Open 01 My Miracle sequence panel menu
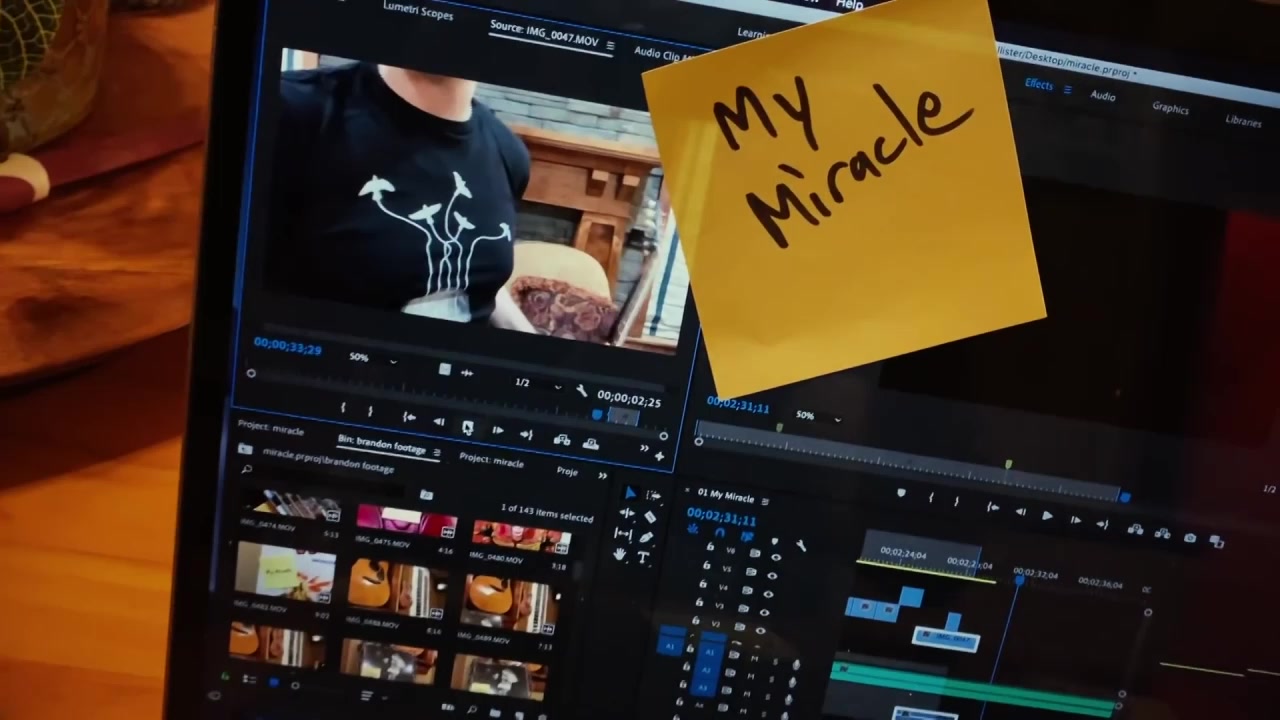The height and width of the screenshot is (720, 1280). (765, 501)
